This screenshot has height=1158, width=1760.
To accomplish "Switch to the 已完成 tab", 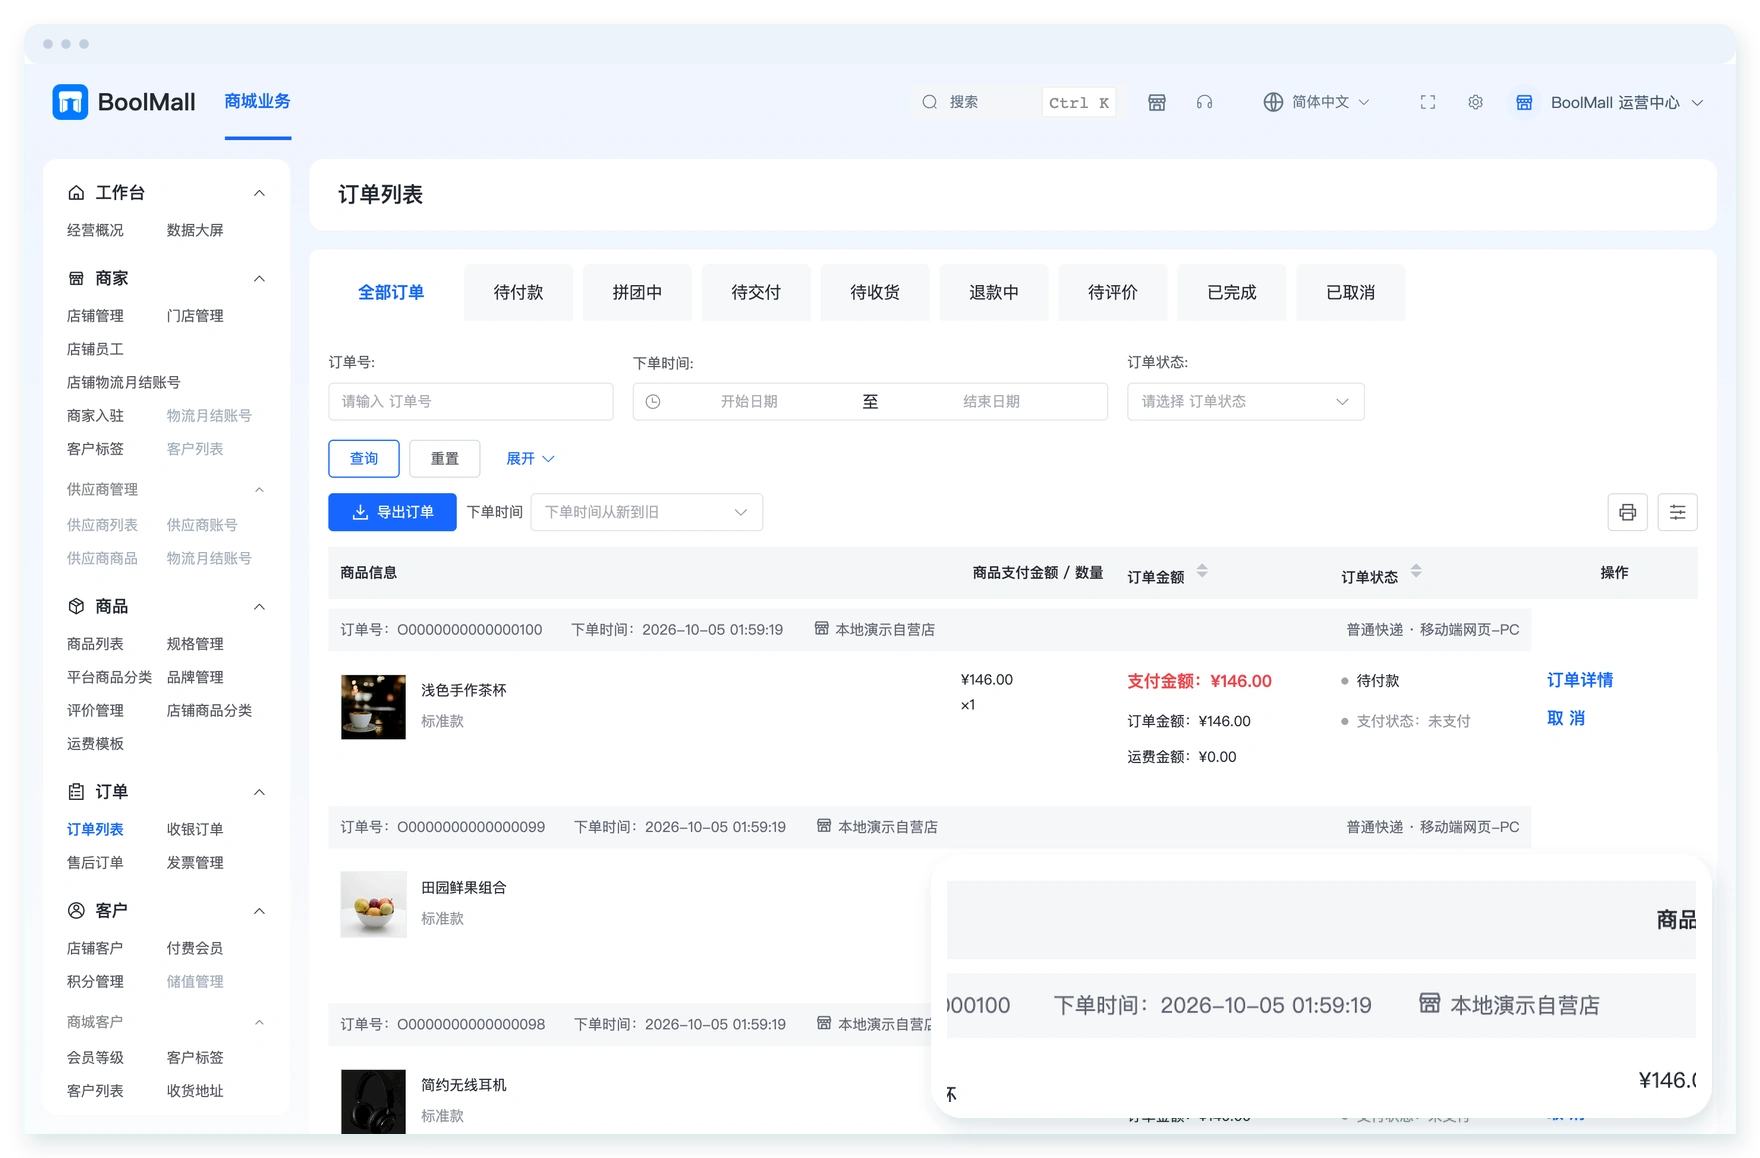I will (x=1232, y=292).
